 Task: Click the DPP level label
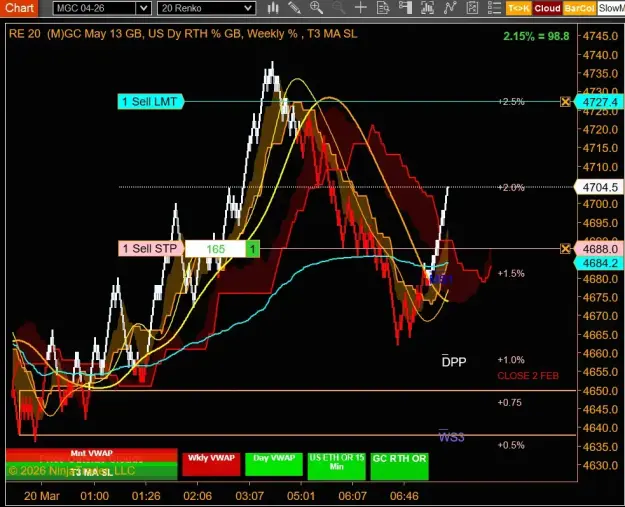[x=454, y=361]
